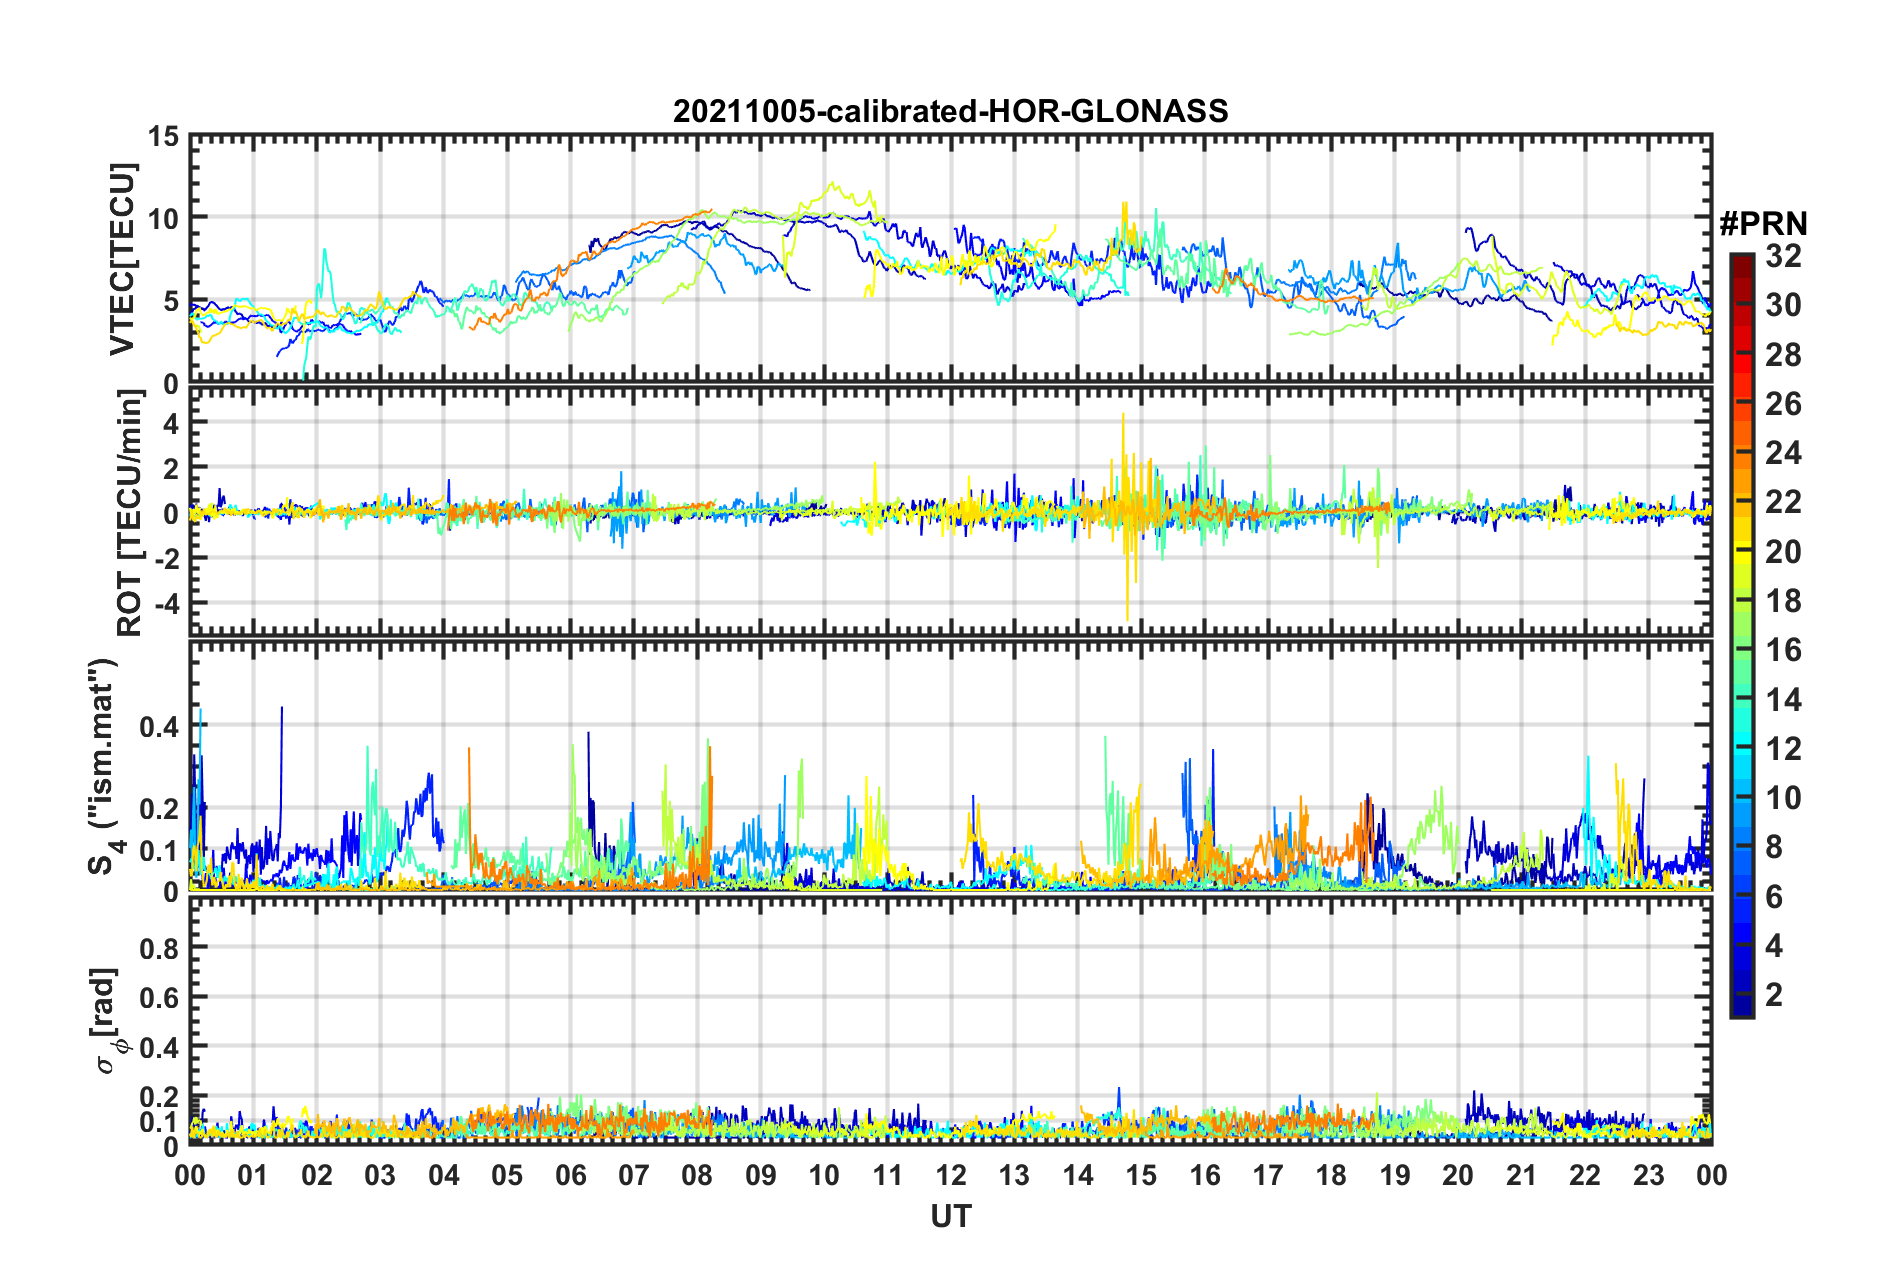Click the VTEC[TECU] axis label
1902x1272 pixels.
coord(122,259)
